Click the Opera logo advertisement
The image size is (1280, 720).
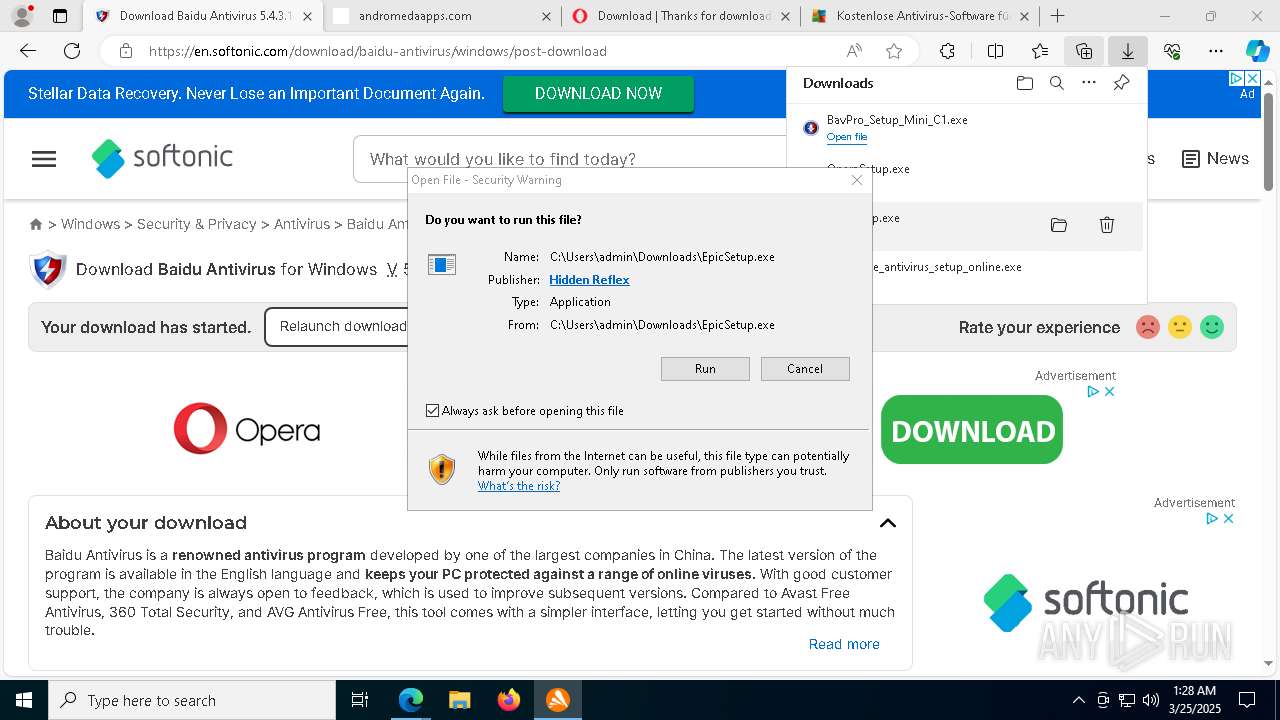tap(247, 430)
